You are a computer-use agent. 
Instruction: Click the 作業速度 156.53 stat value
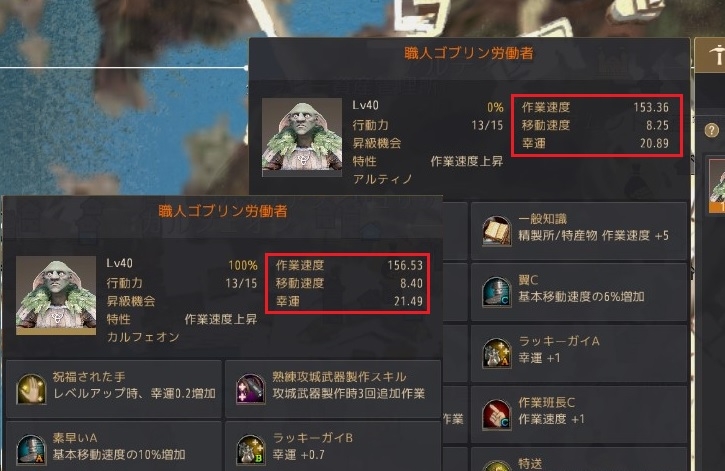click(x=405, y=265)
